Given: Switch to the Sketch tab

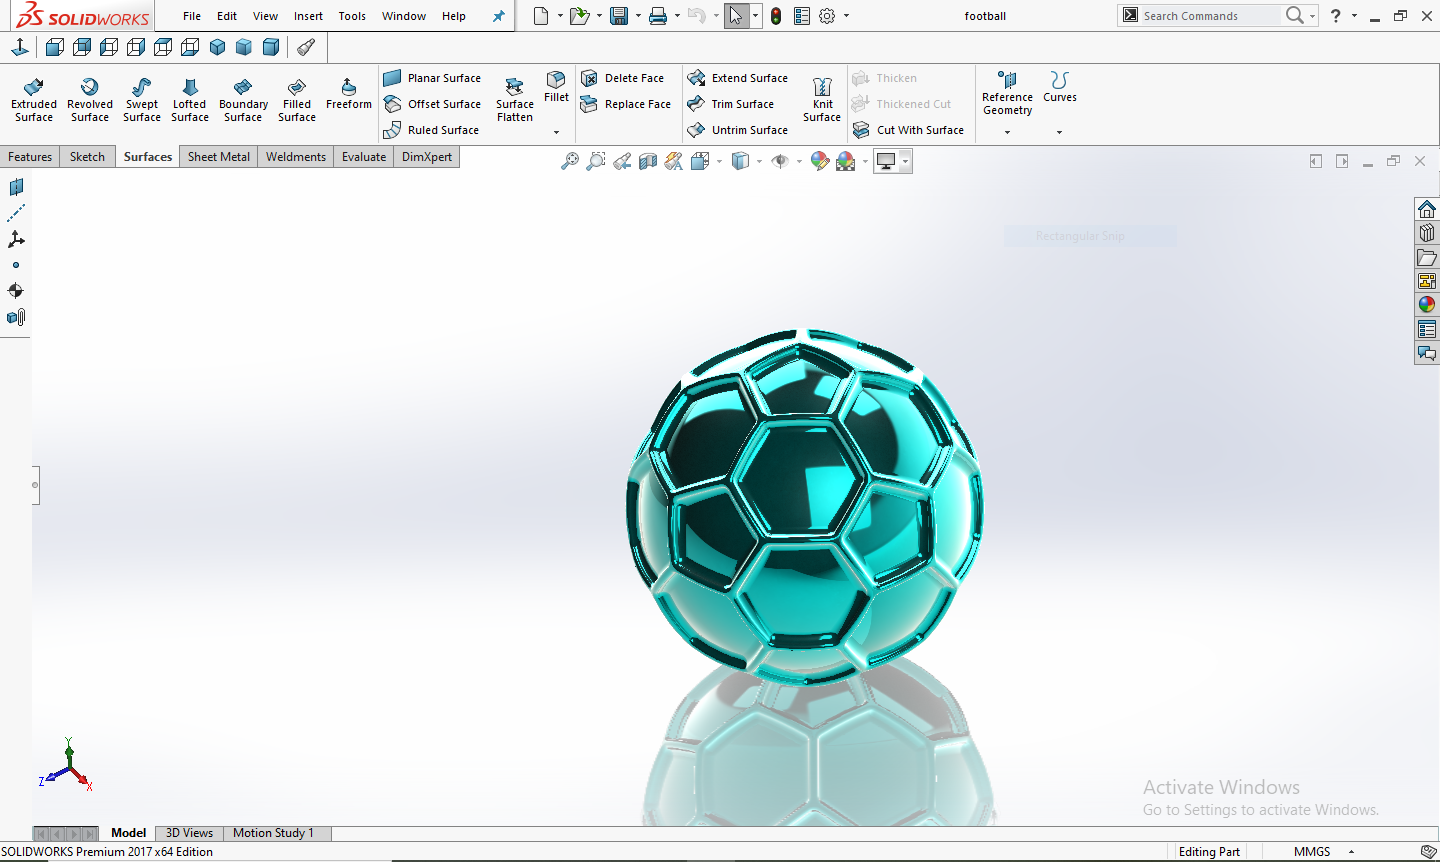Looking at the screenshot, I should point(87,157).
